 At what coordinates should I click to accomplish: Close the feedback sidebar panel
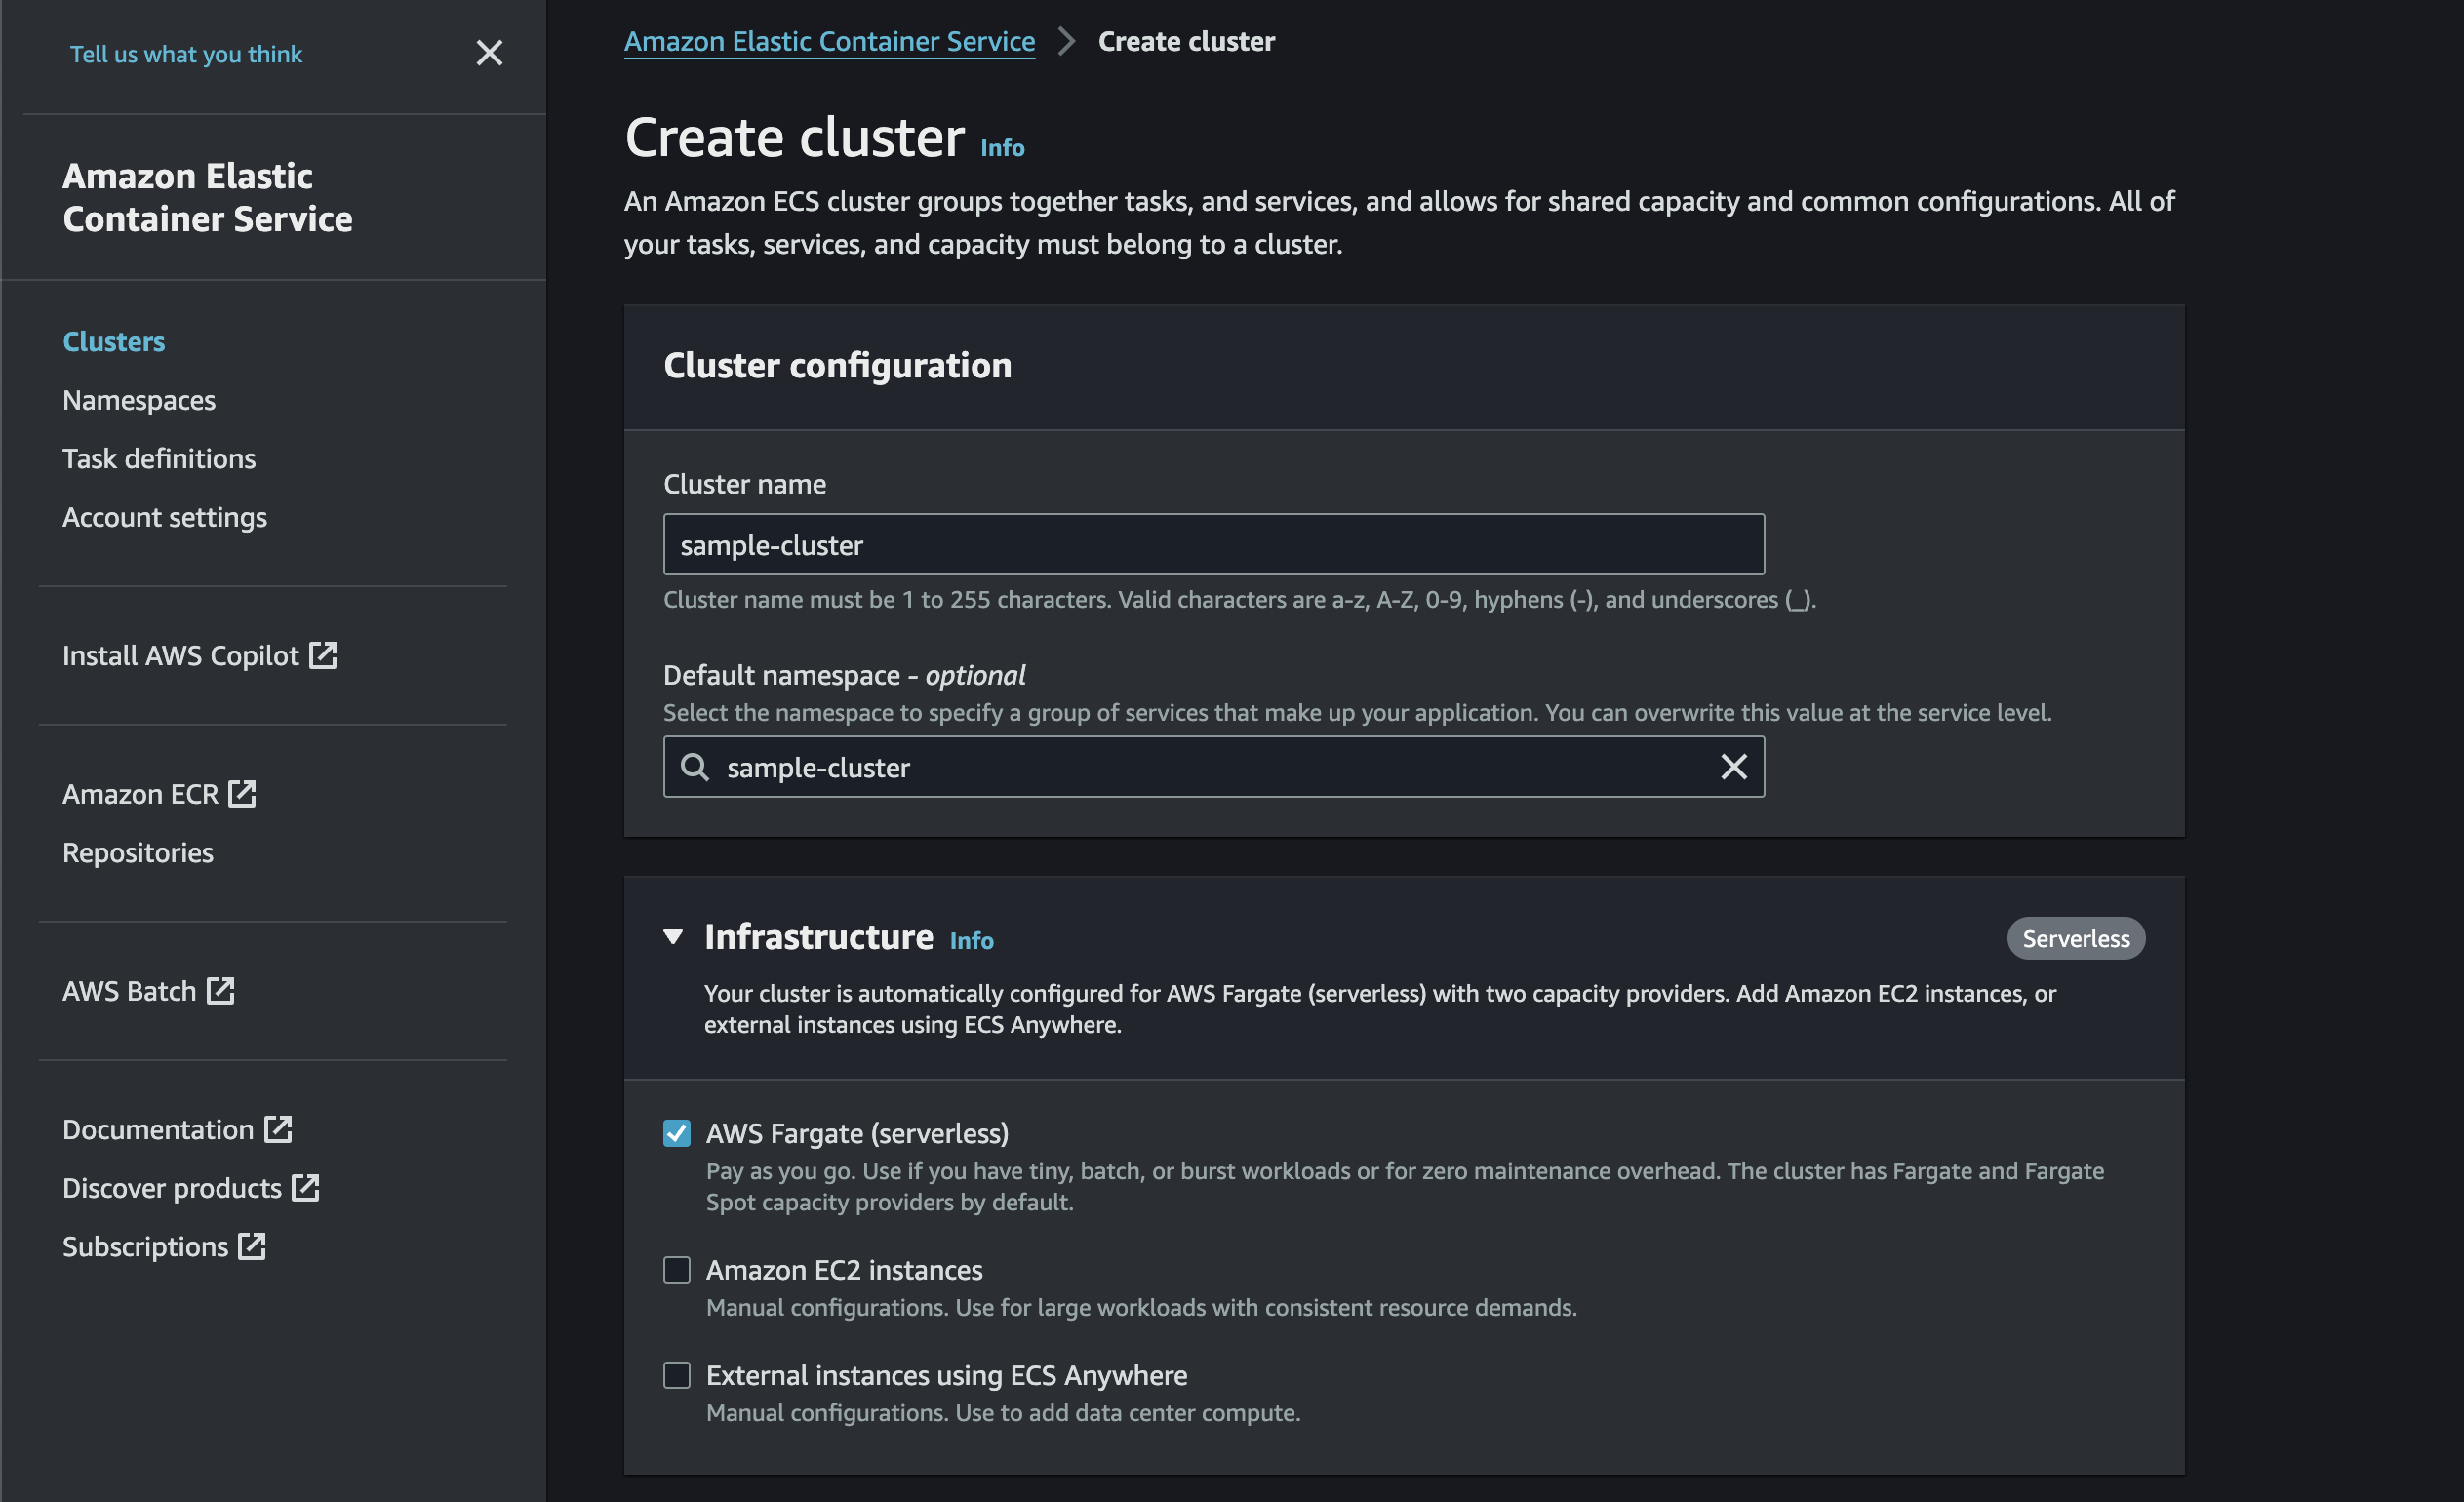[489, 53]
